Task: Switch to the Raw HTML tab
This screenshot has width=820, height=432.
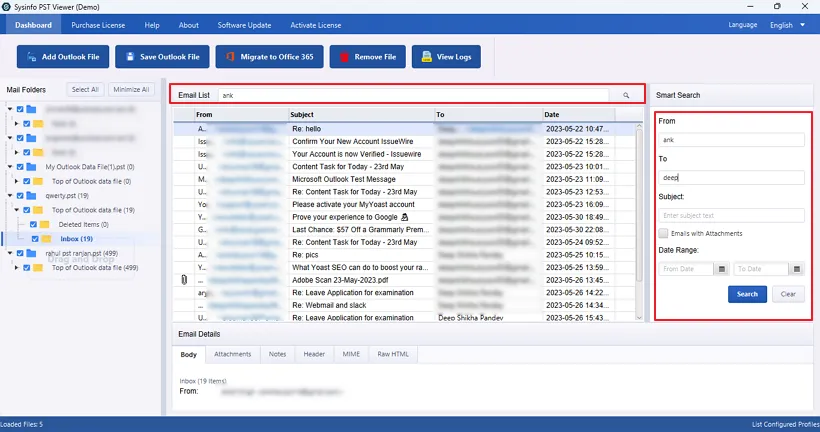Action: (393, 354)
